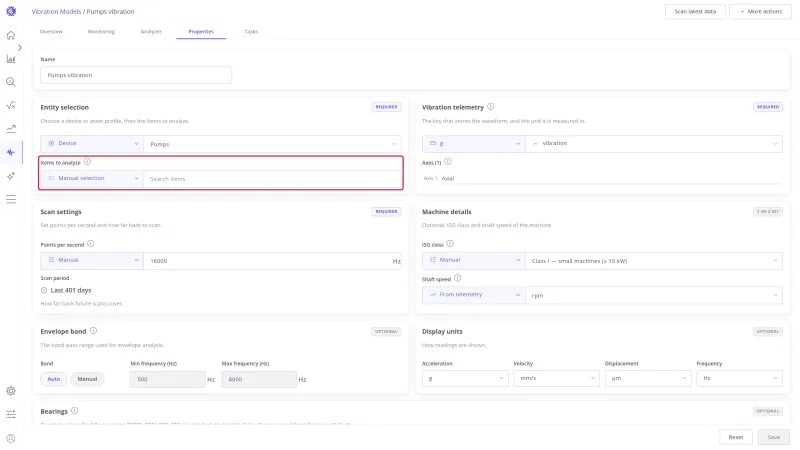The width and height of the screenshot is (800, 450).
Task: Click the Envelope band OPTIONAL badge
Action: [x=386, y=331]
